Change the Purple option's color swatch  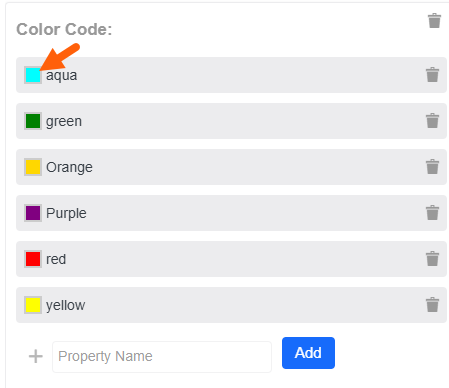coord(33,213)
